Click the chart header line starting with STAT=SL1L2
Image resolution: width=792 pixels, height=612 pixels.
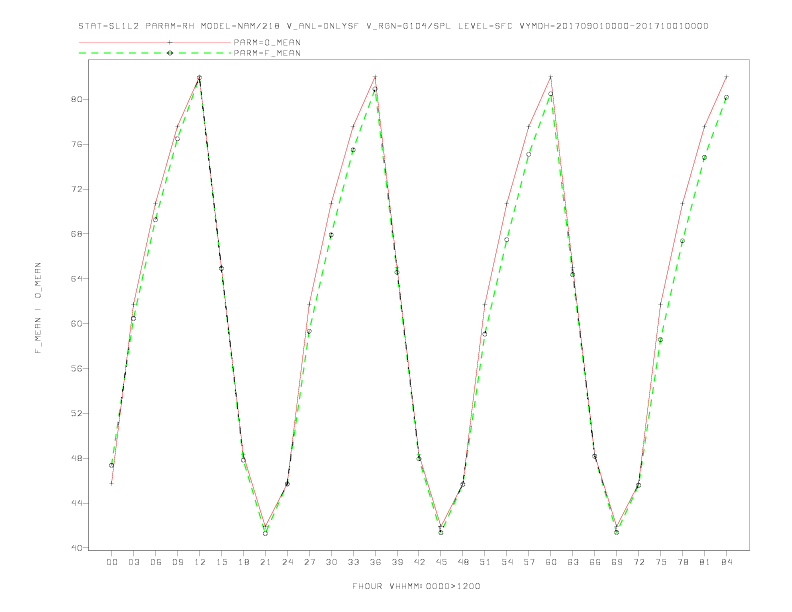393,26
